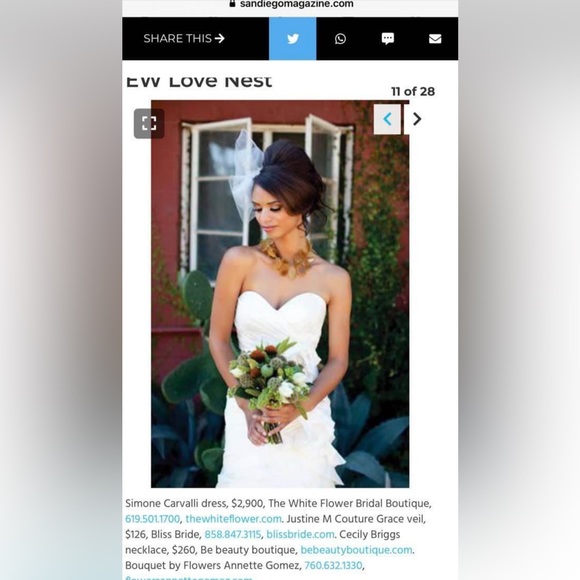This screenshot has height=580, width=580.
Task: Open the photo in fullscreen view
Action: pyautogui.click(x=149, y=123)
